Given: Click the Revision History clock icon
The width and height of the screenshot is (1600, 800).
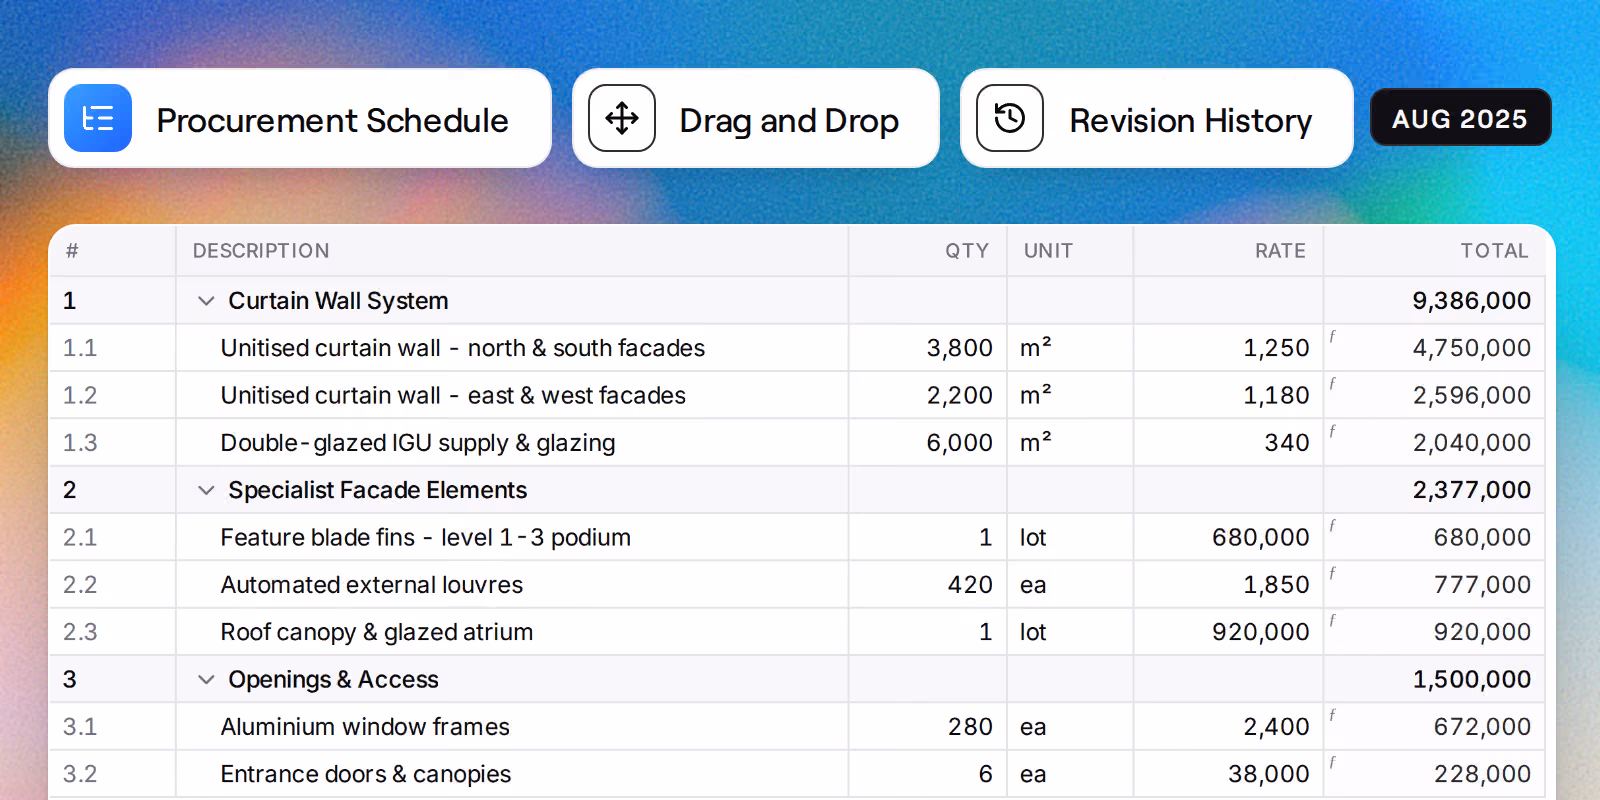Looking at the screenshot, I should [x=1010, y=118].
